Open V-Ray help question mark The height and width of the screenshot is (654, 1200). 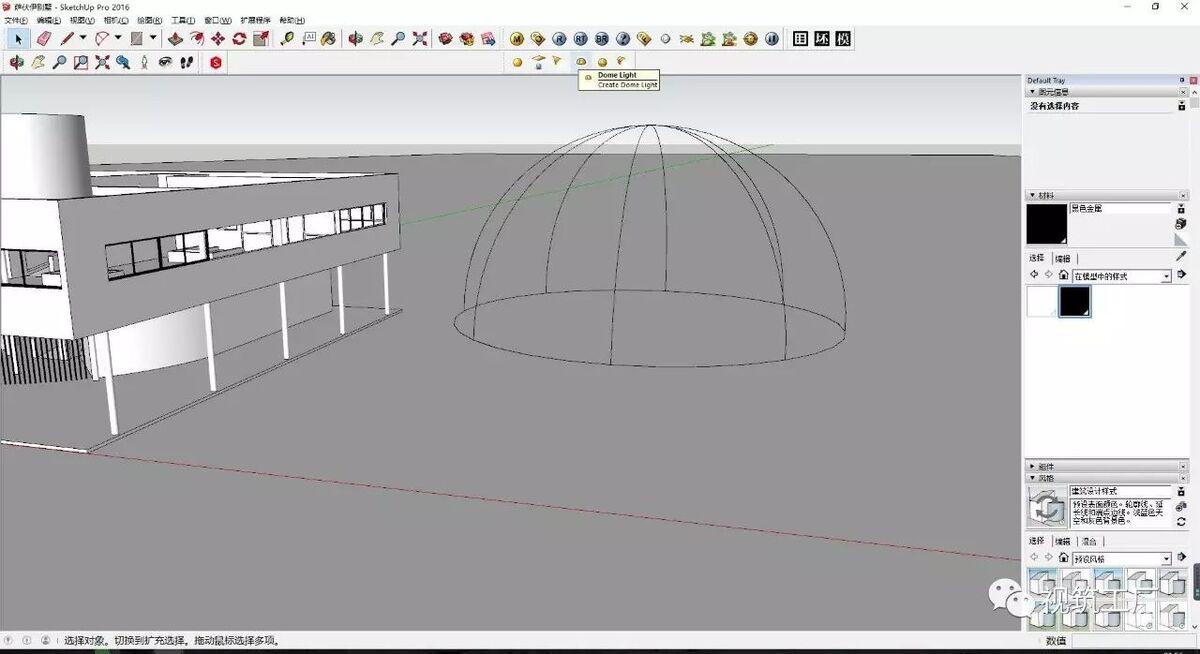[x=623, y=39]
